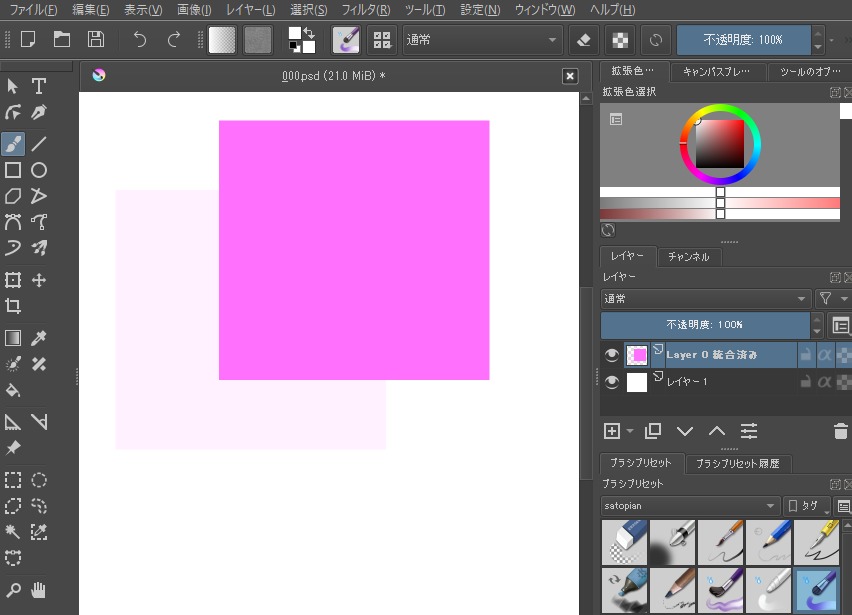Select the Rectangular Selection tool
Viewport: 852px width, 615px height.
(13, 480)
